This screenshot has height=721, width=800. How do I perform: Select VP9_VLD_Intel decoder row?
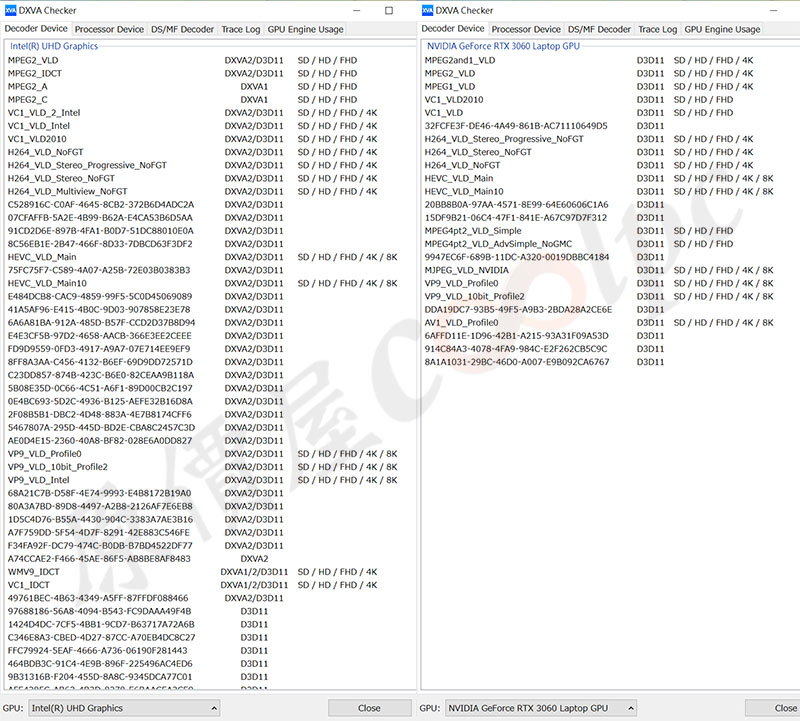pos(203,480)
